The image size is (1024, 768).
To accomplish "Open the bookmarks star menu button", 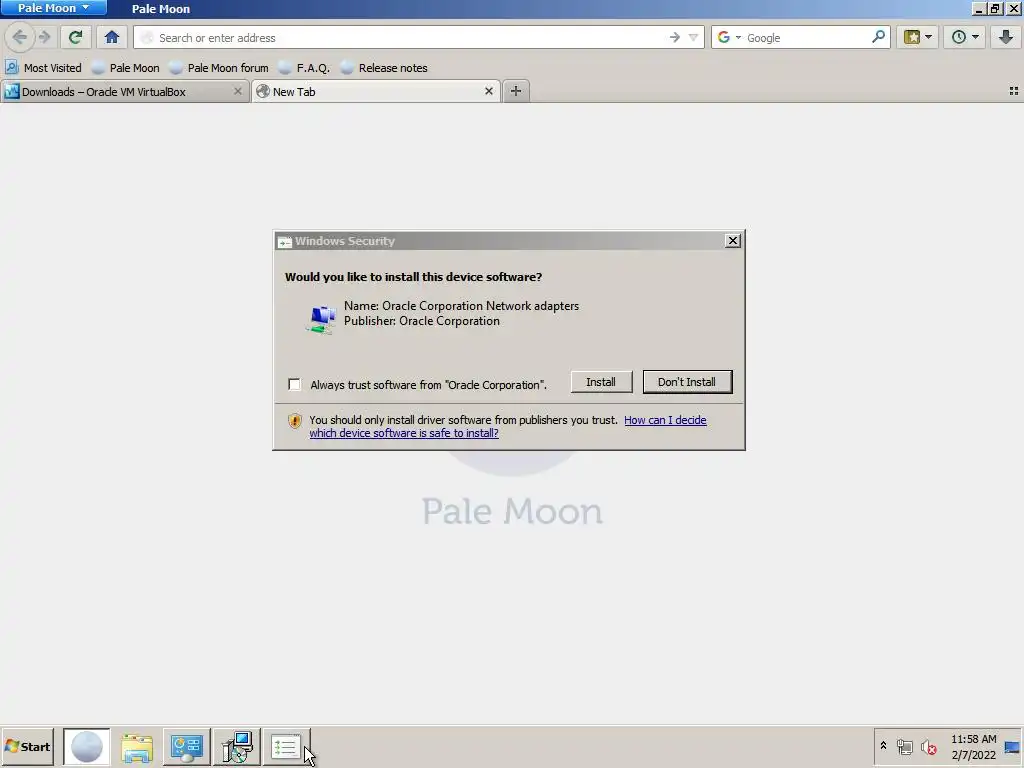I will [918, 37].
